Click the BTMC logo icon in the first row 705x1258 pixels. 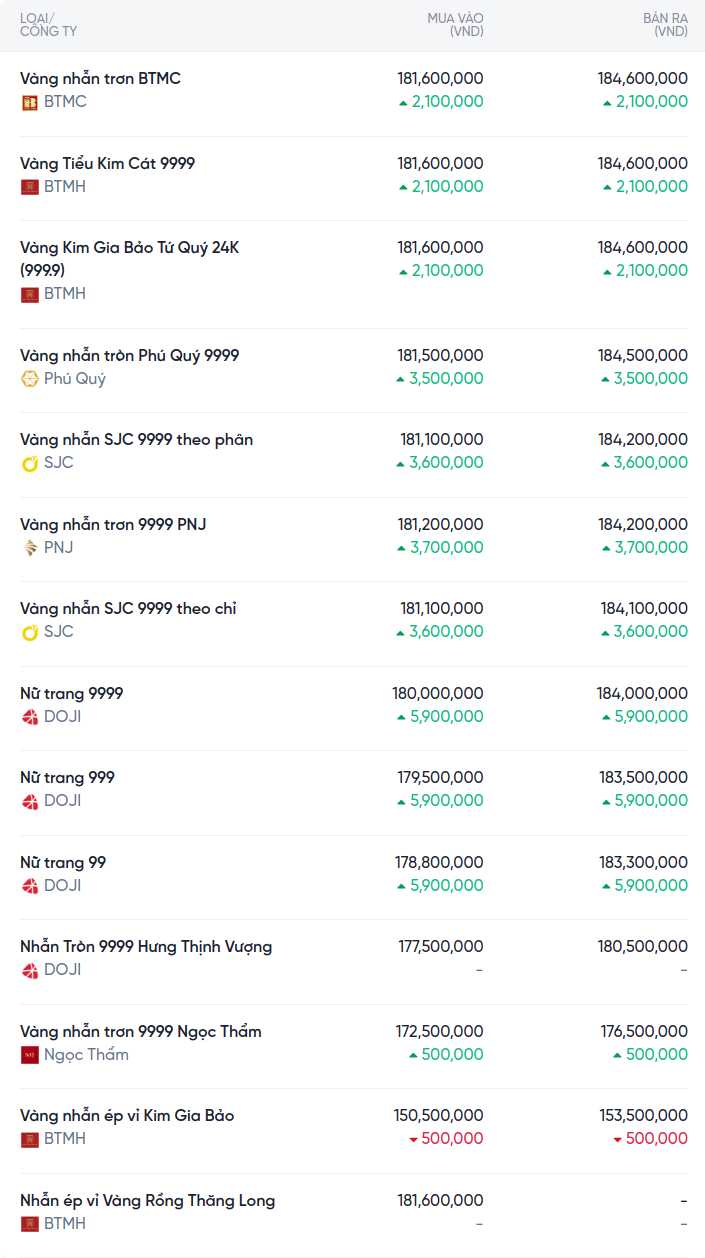pyautogui.click(x=30, y=102)
